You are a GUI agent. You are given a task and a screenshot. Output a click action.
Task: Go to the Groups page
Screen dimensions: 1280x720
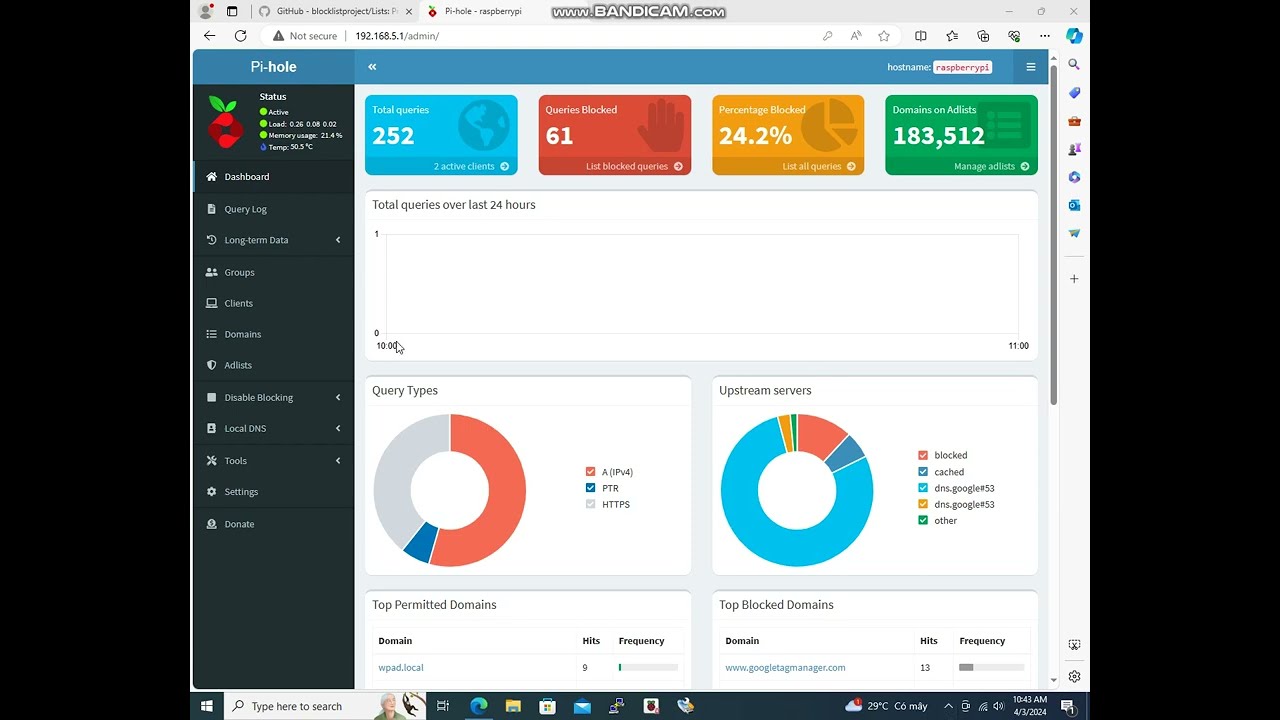click(273, 272)
